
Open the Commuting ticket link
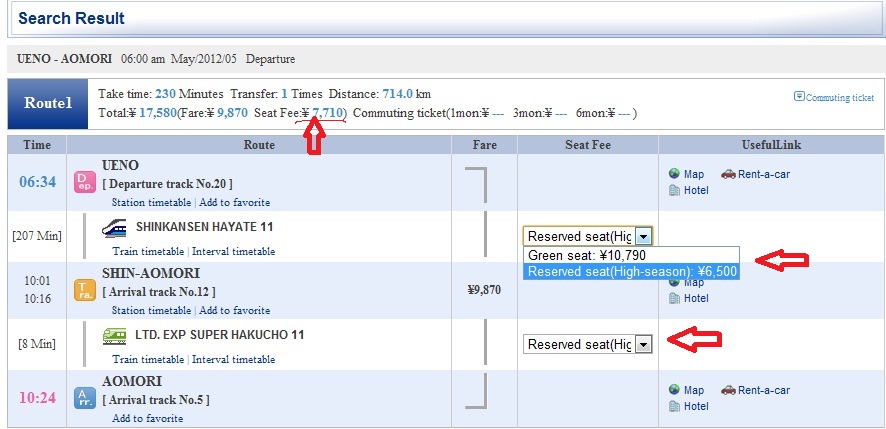(840, 97)
